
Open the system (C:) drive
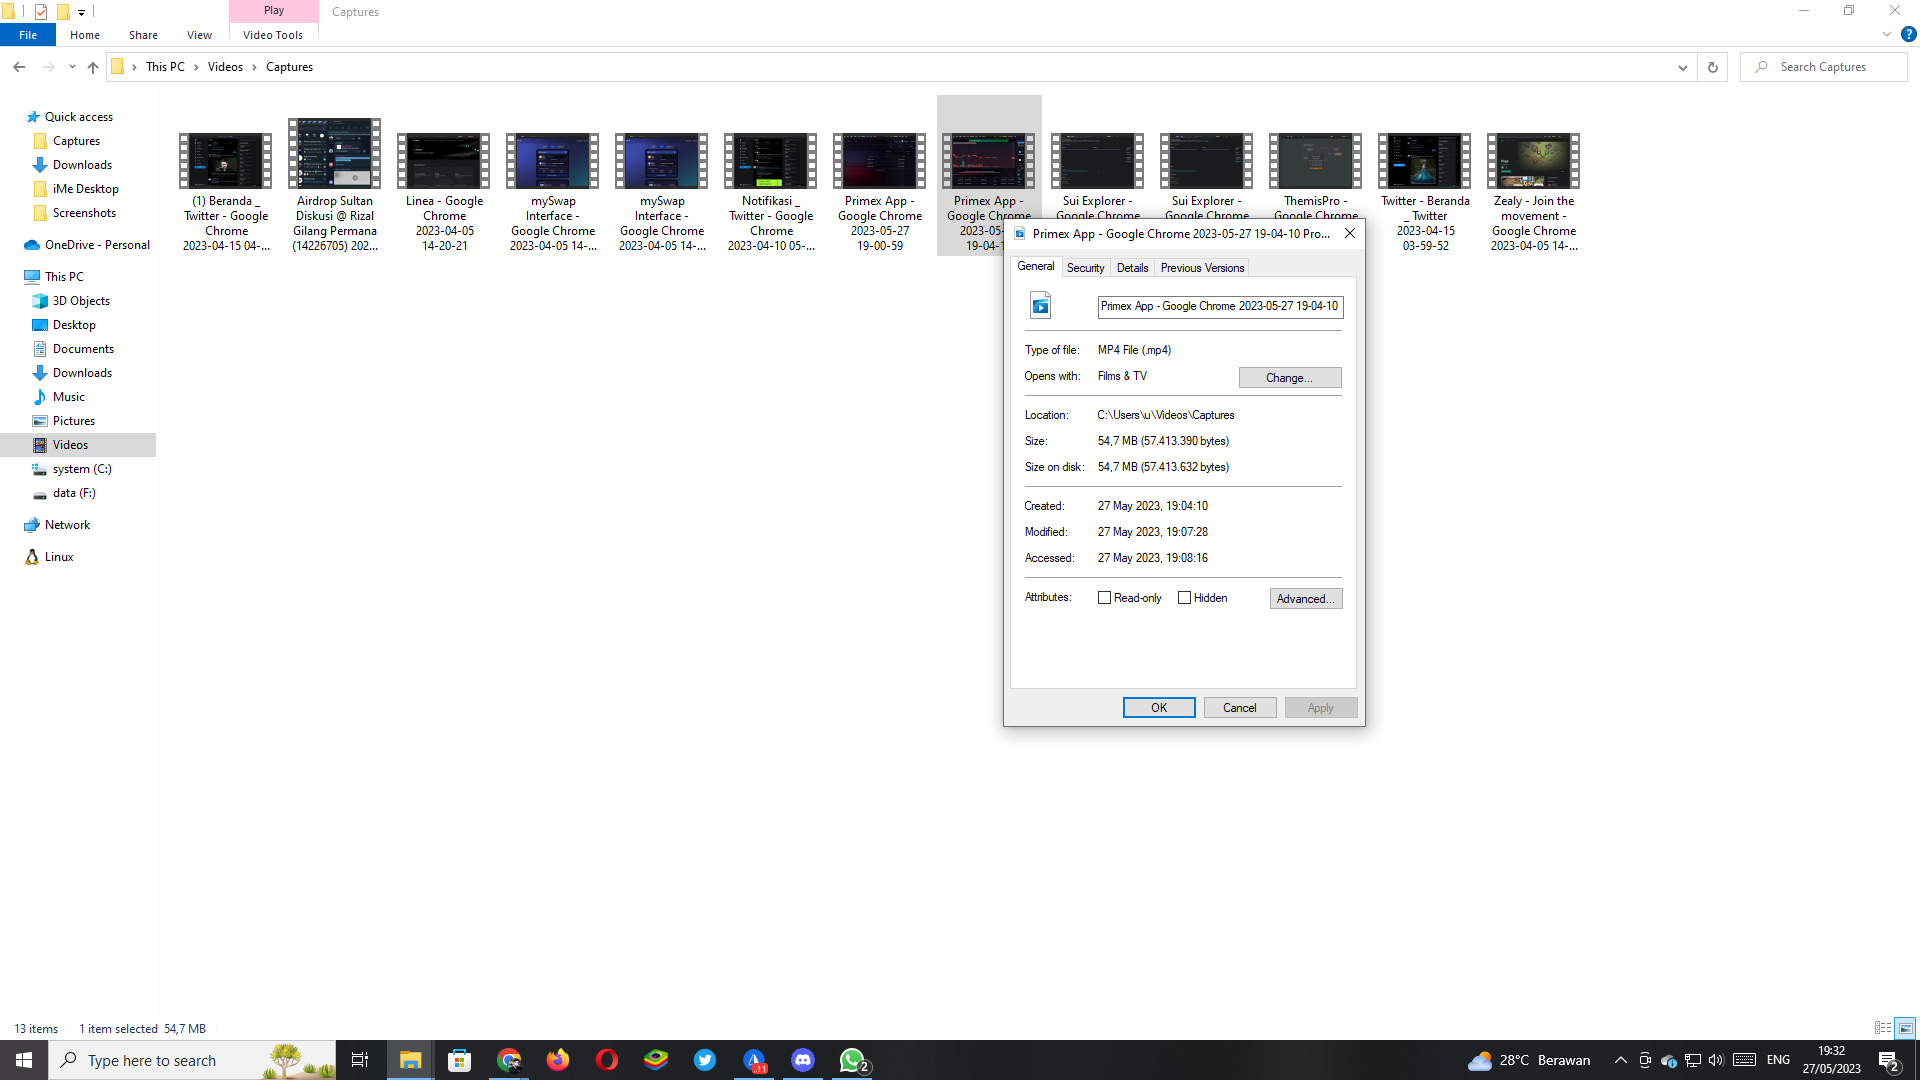81,469
